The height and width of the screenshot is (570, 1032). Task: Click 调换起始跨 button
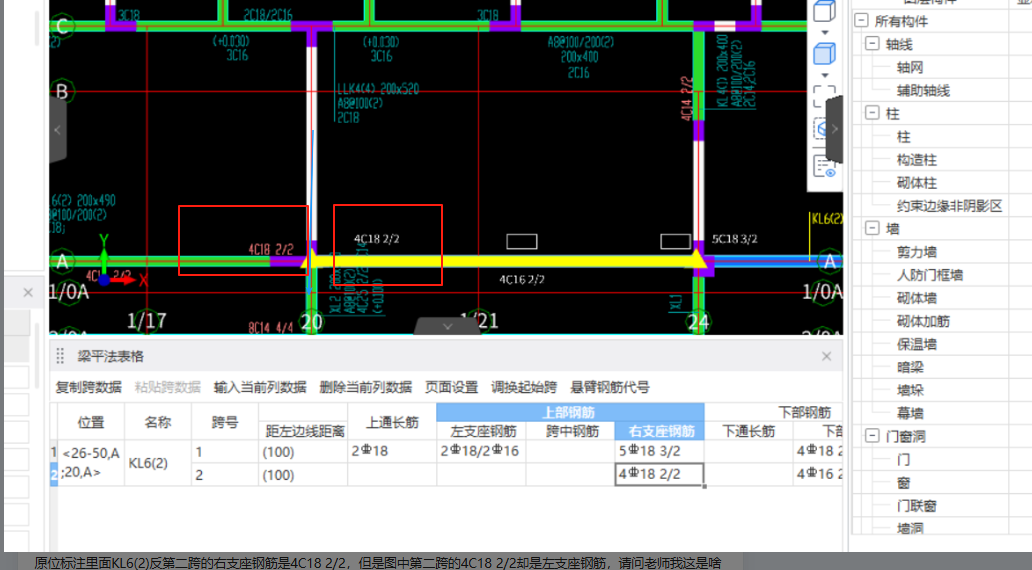(x=524, y=387)
